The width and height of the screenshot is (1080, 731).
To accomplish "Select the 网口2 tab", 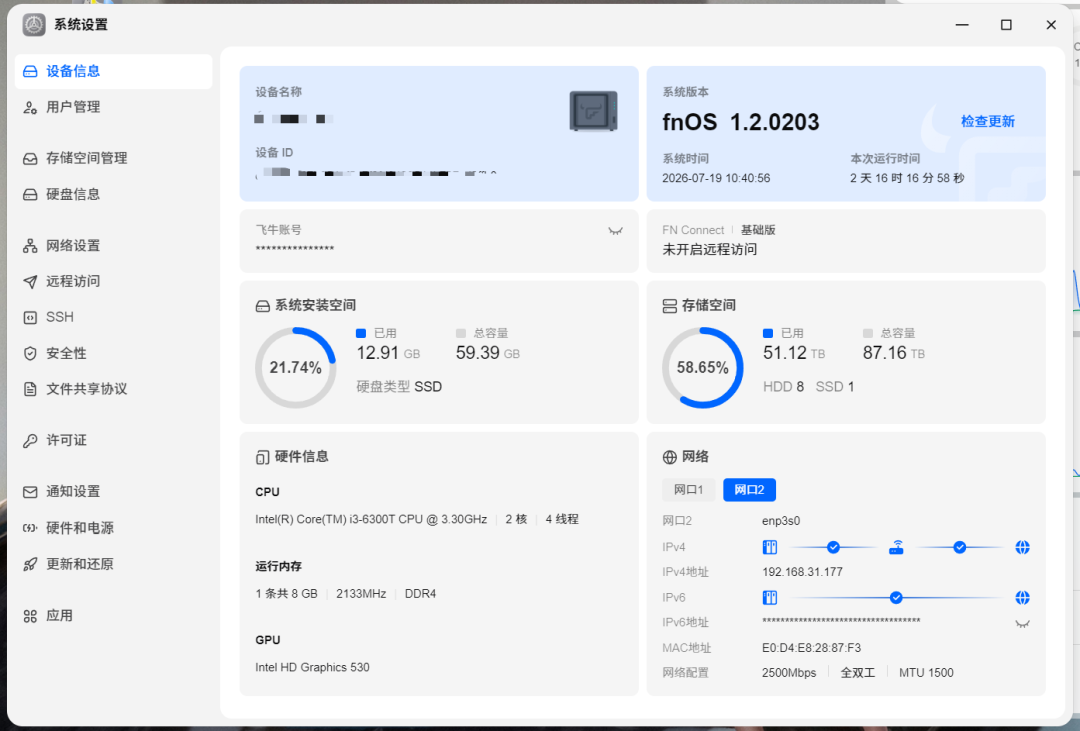I will click(749, 490).
